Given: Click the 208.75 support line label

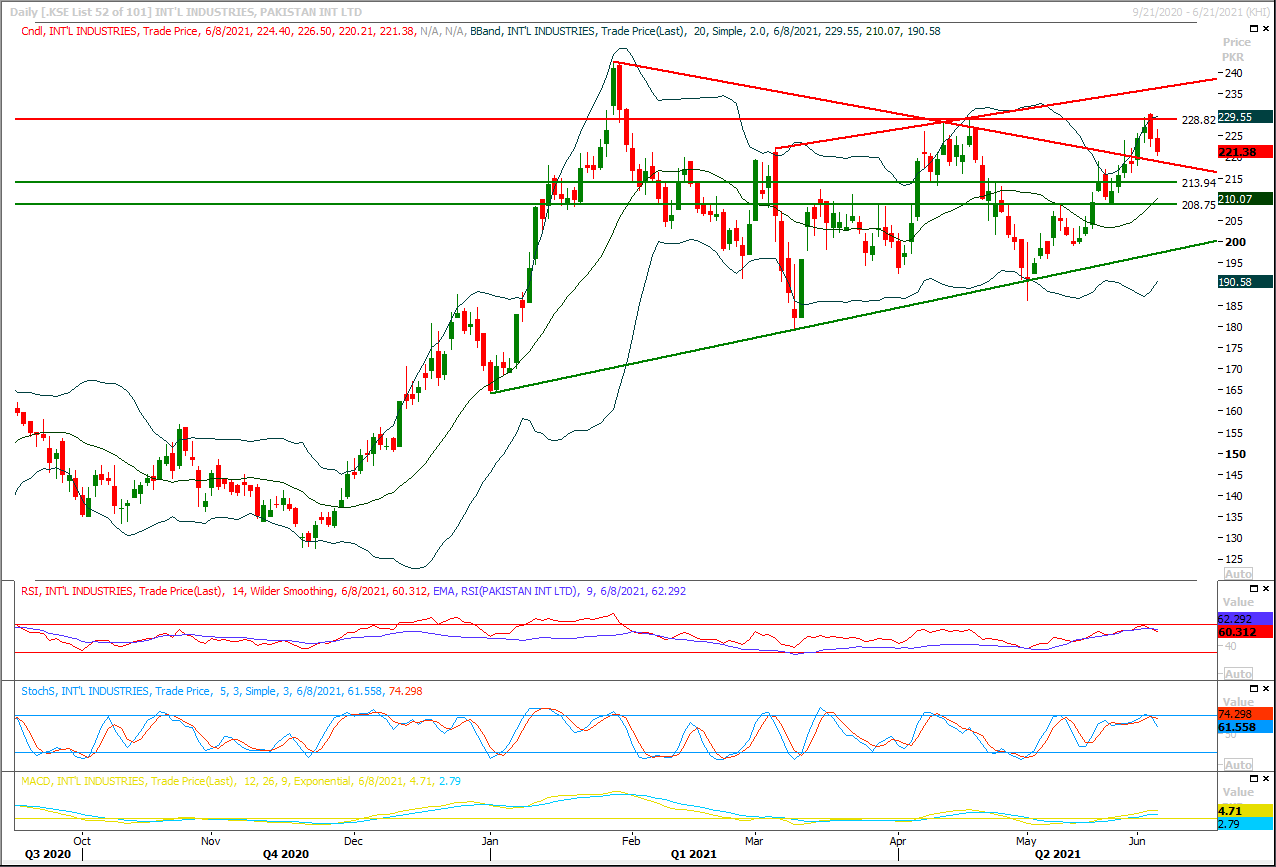Looking at the screenshot, I should tap(1197, 204).
